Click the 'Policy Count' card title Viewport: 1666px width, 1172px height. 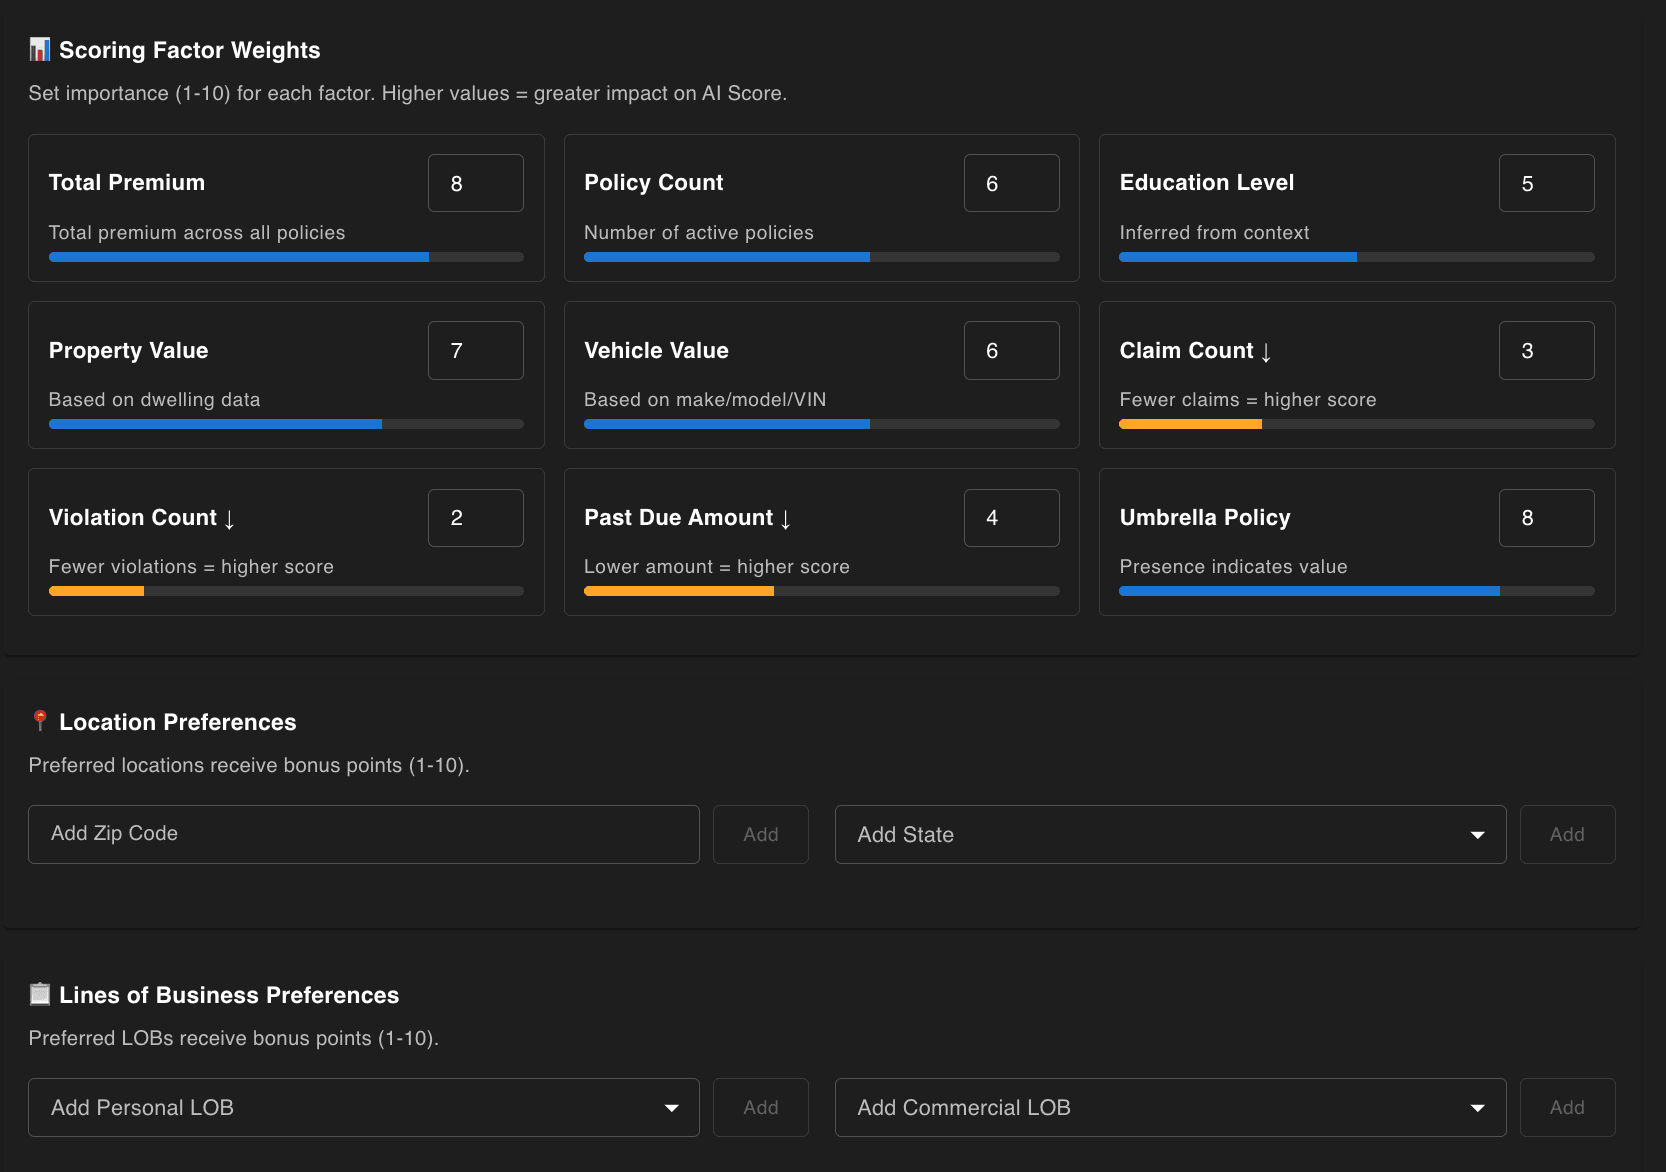[654, 182]
